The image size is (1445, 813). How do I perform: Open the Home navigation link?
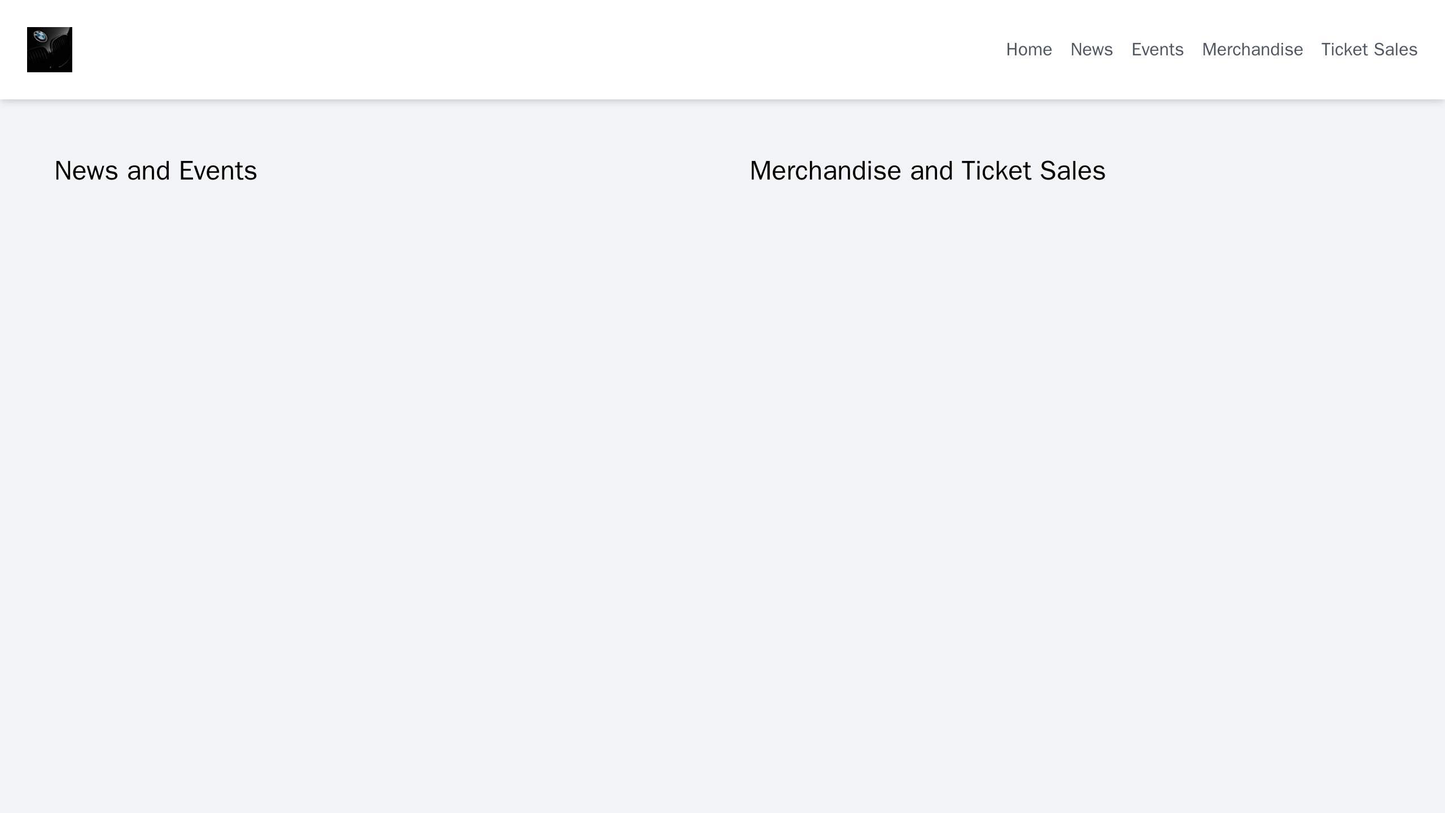1028,50
